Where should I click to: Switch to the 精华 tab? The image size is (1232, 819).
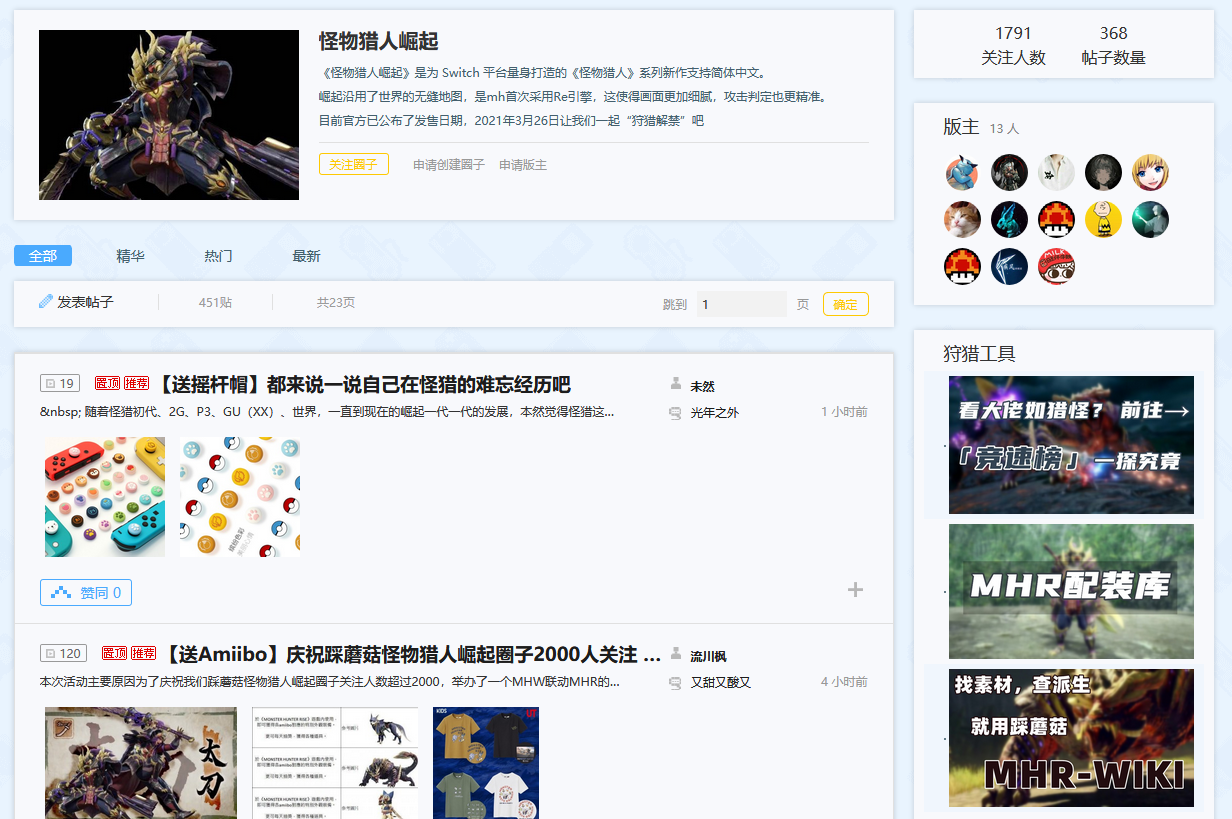tap(130, 256)
